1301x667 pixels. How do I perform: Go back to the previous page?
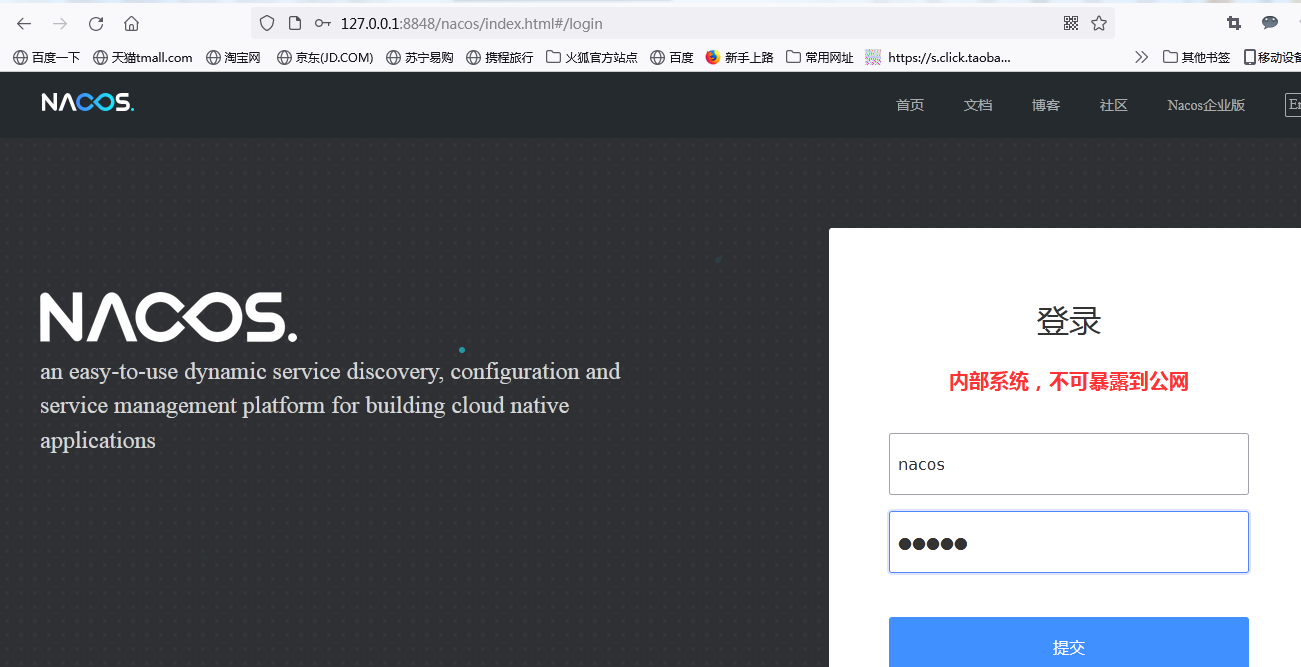[x=24, y=23]
